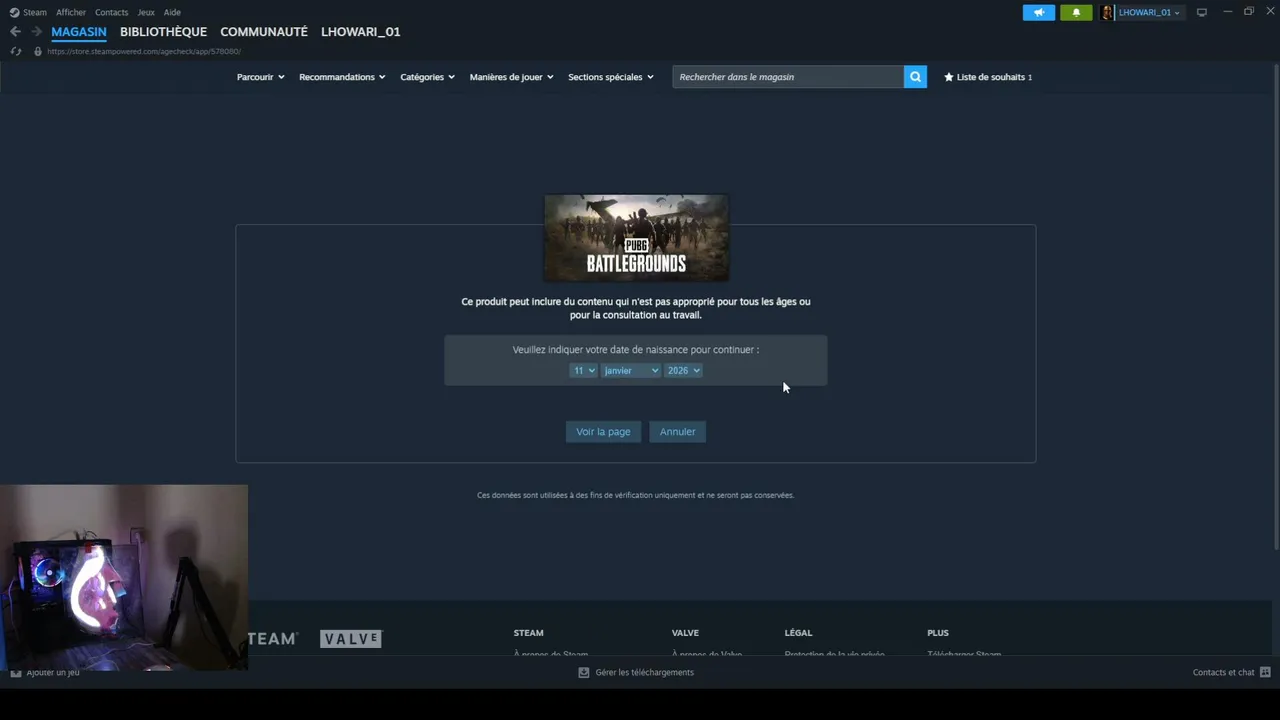Click the wishlist star icon
This screenshot has height=720, width=1280.
pos(949,77)
